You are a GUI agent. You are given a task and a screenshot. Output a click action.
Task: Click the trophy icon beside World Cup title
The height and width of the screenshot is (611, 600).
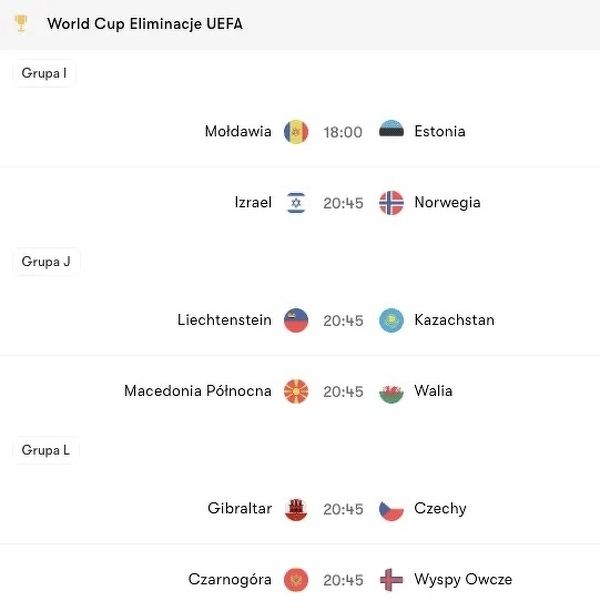(22, 23)
